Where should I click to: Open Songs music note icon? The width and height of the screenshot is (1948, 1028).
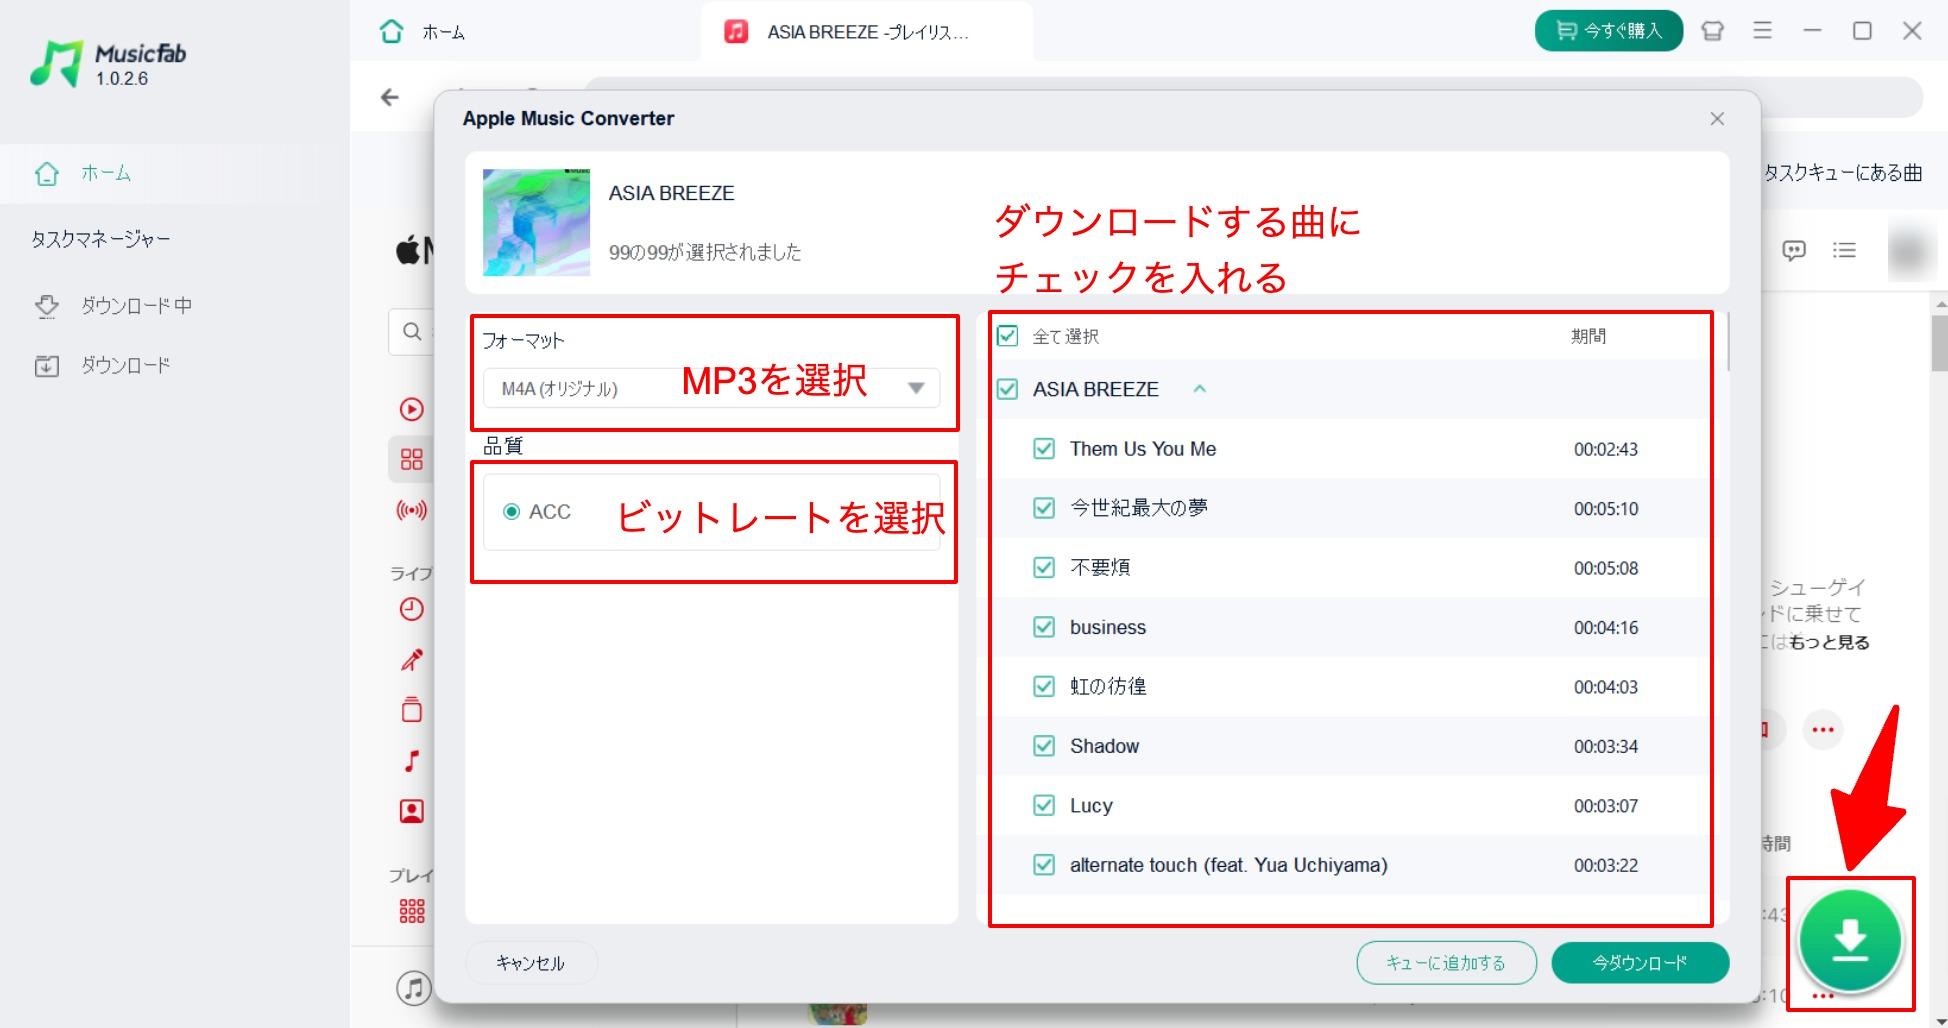412,761
